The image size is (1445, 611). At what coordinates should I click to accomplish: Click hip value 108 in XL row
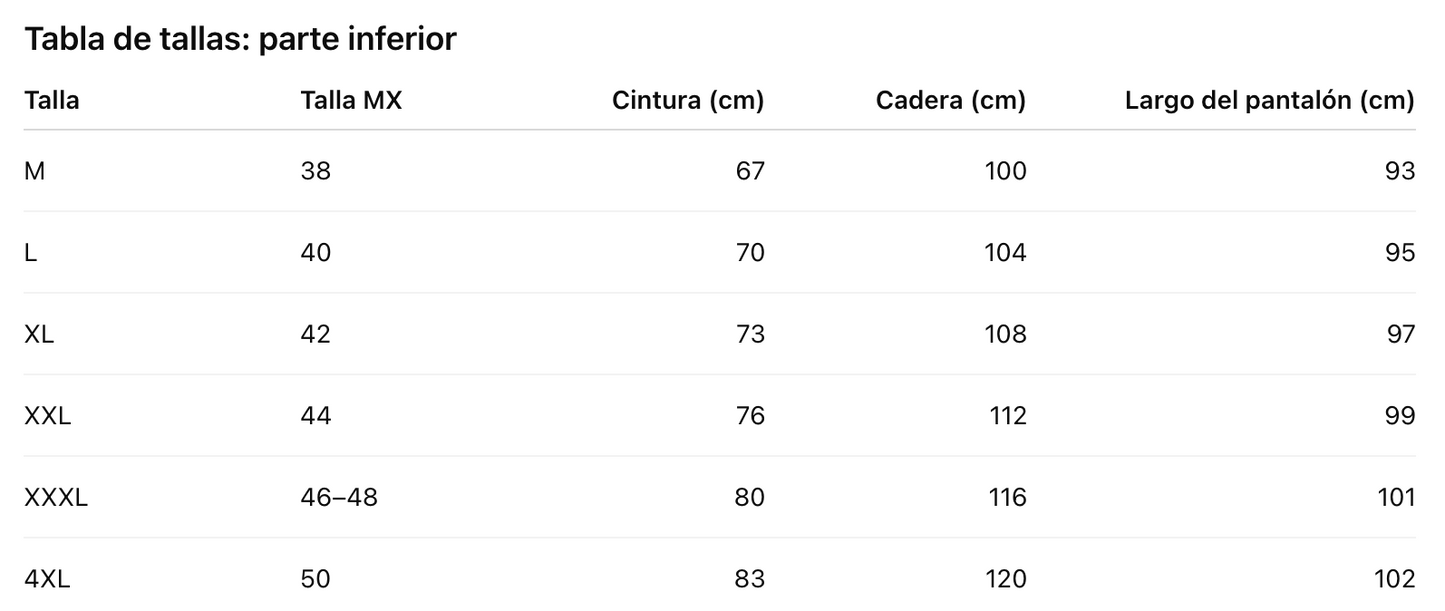[1007, 334]
